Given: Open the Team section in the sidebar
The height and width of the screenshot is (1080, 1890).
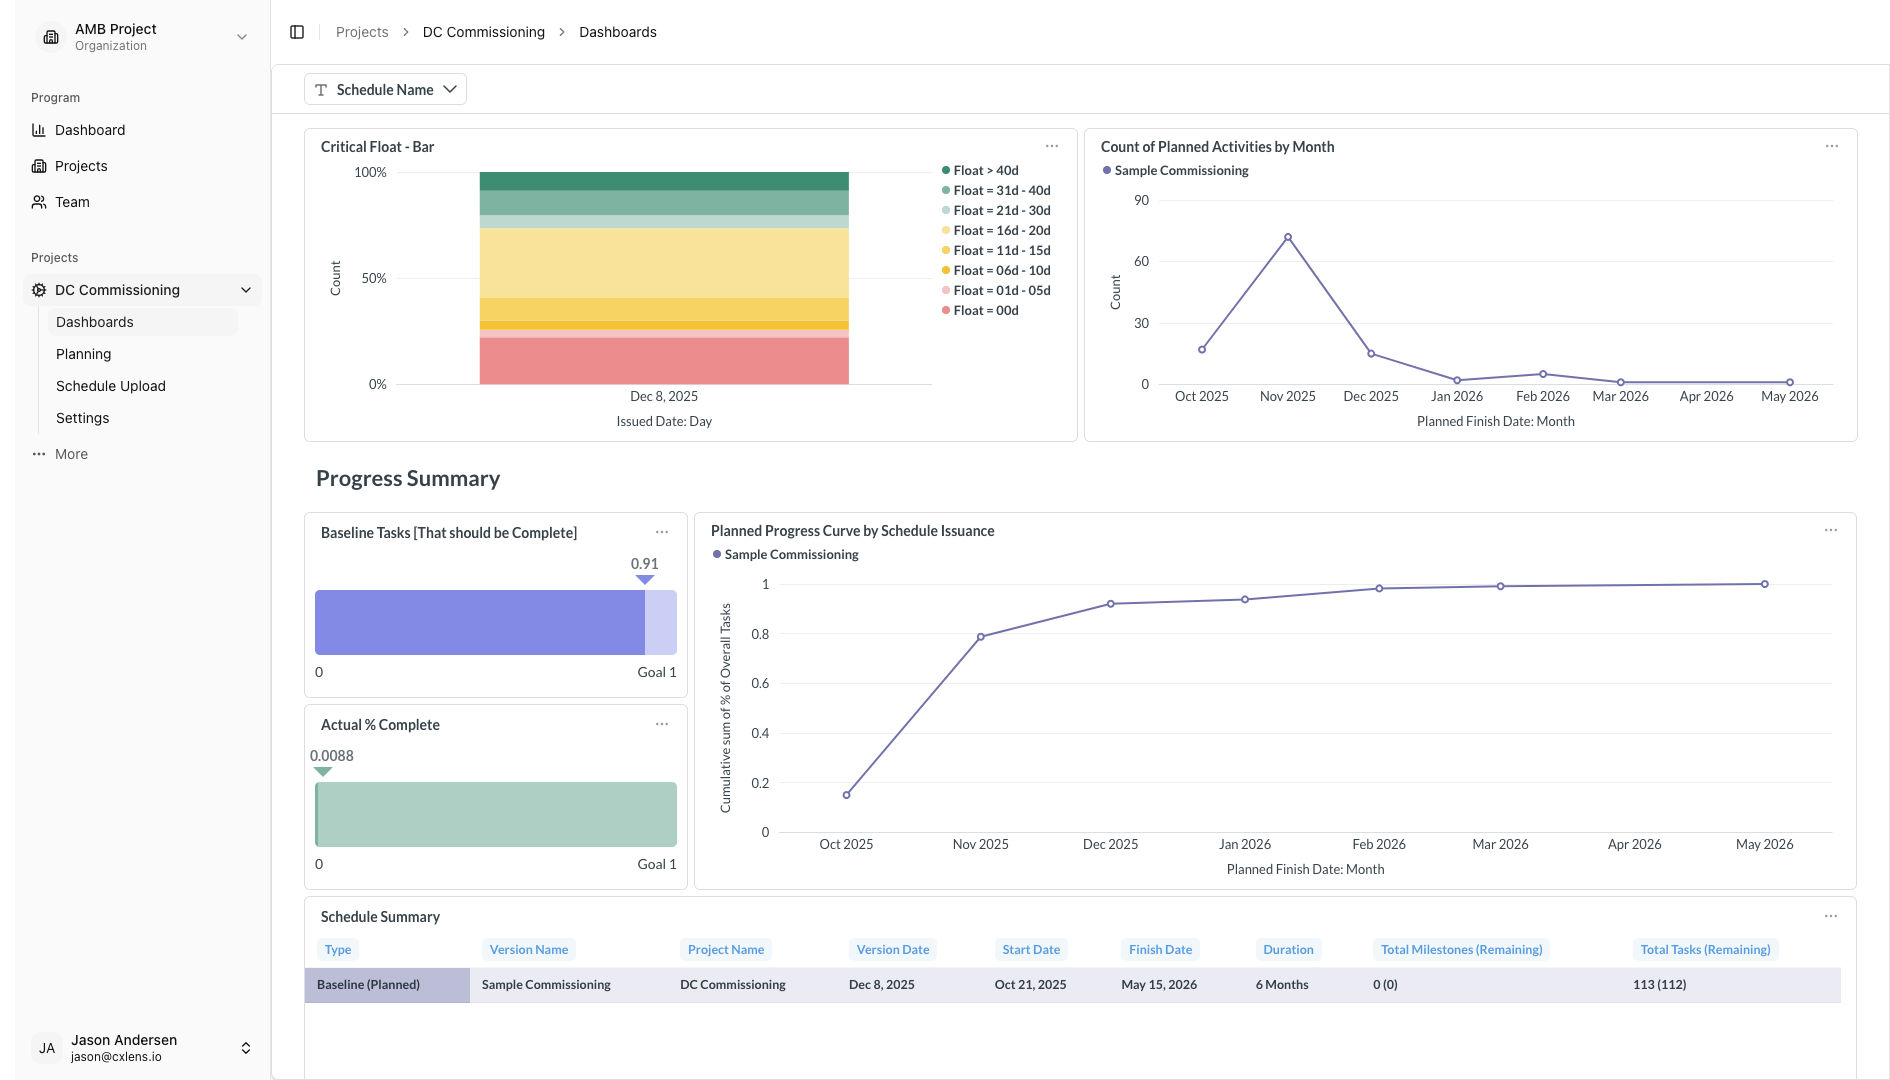Looking at the screenshot, I should pos(74,202).
